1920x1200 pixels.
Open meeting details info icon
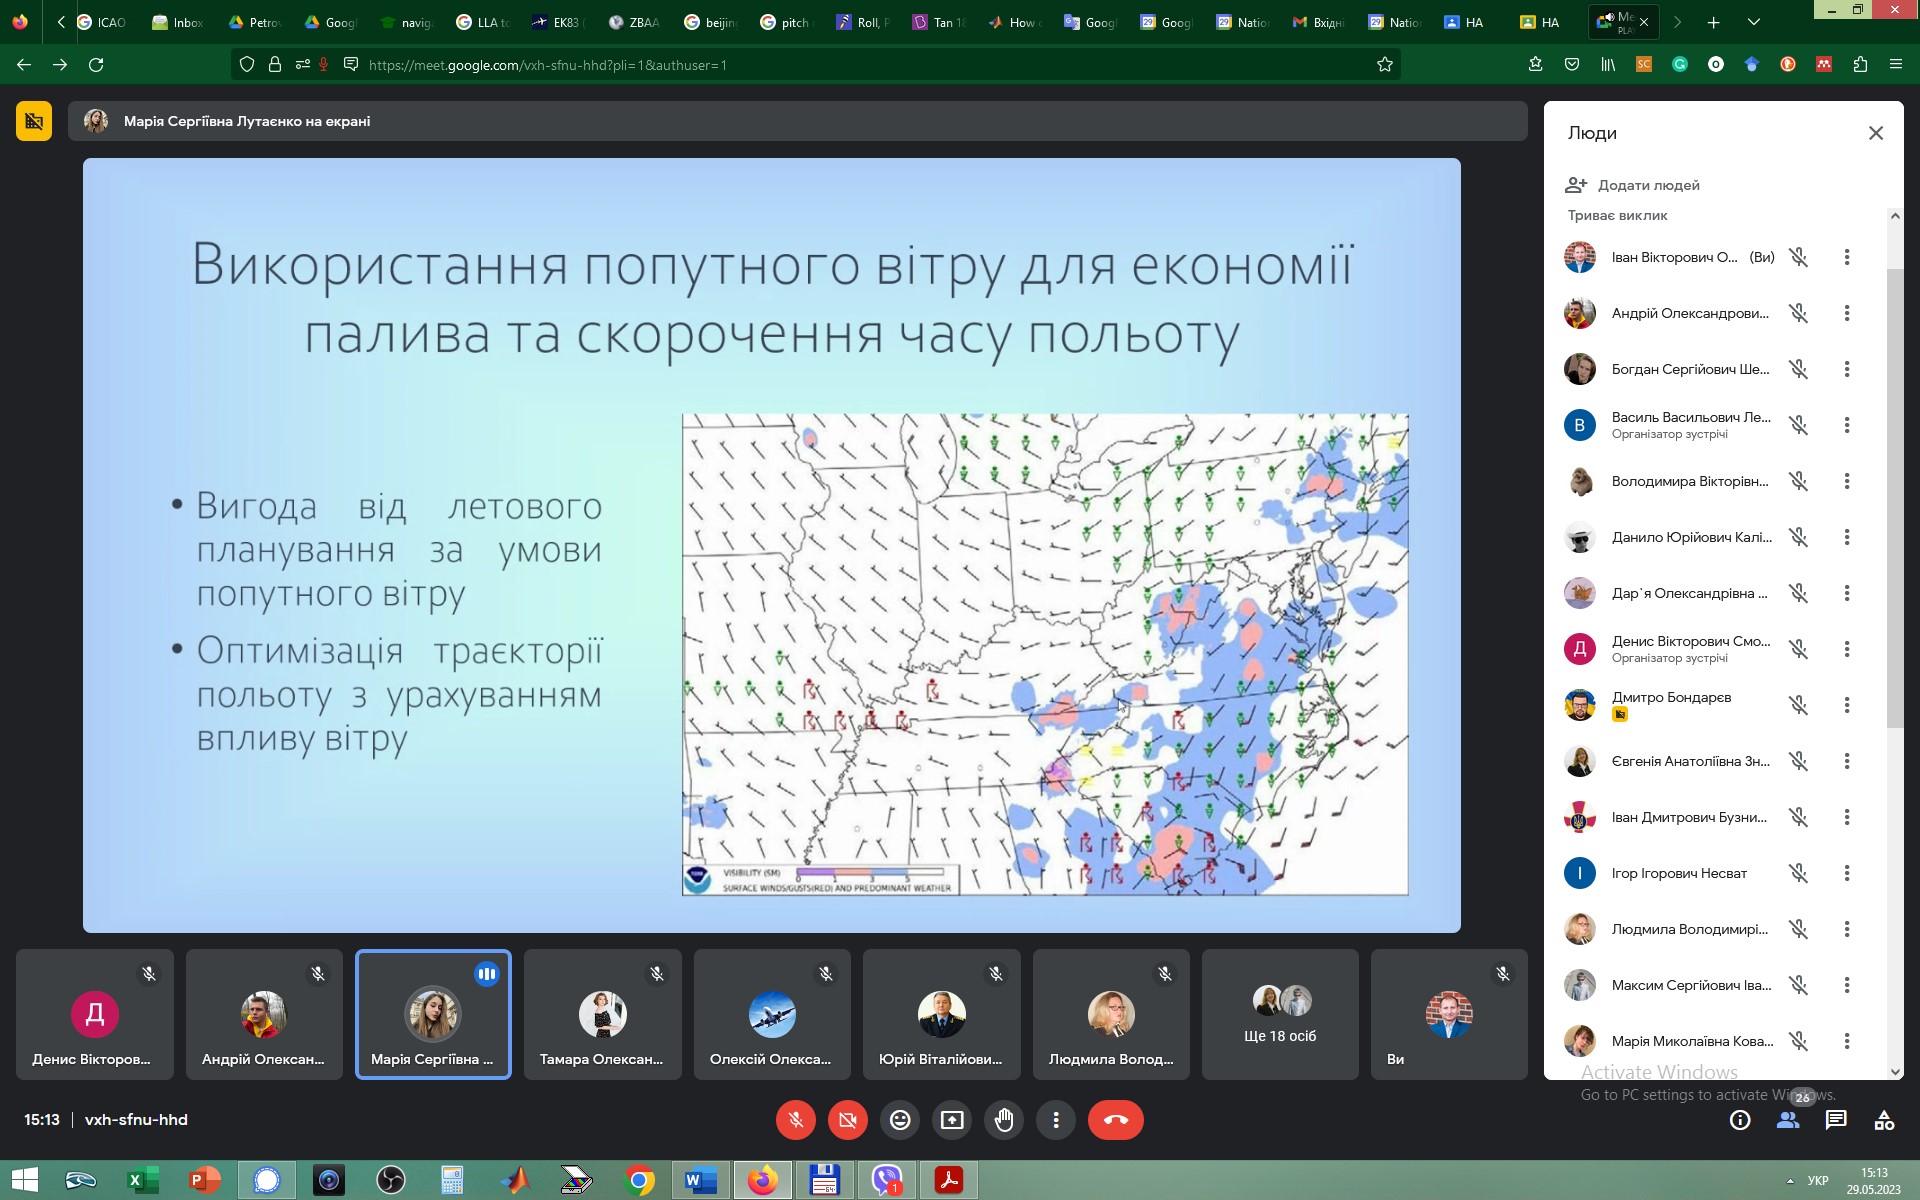pos(1740,1120)
